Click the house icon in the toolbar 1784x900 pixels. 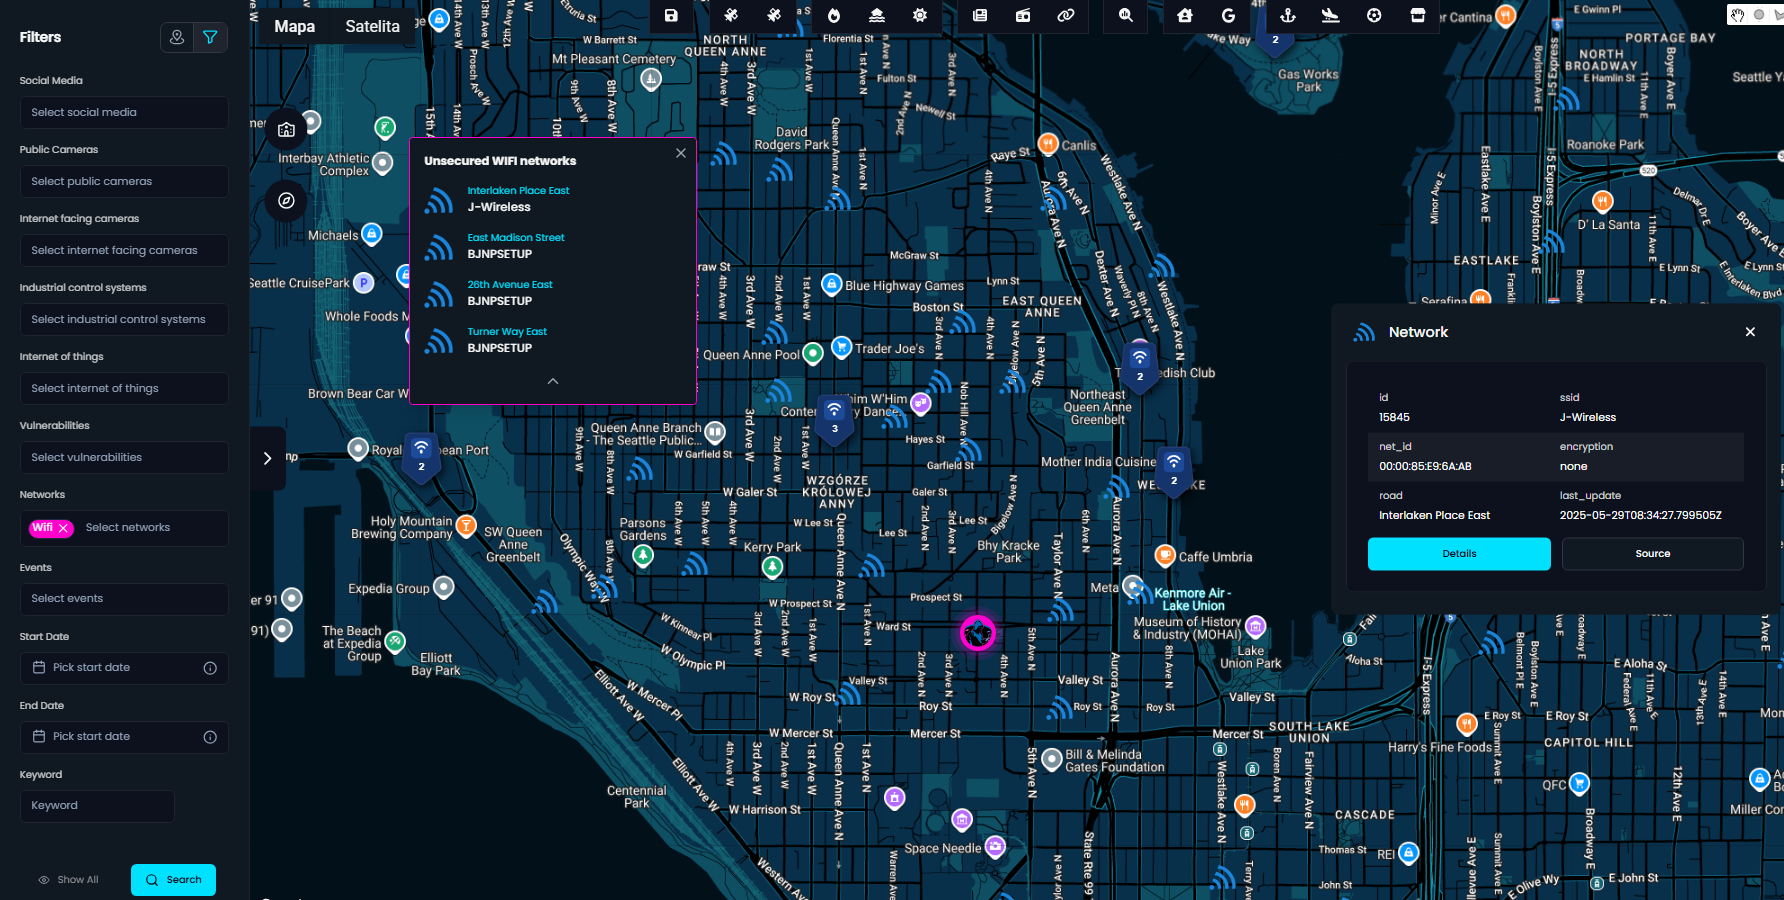click(1185, 15)
